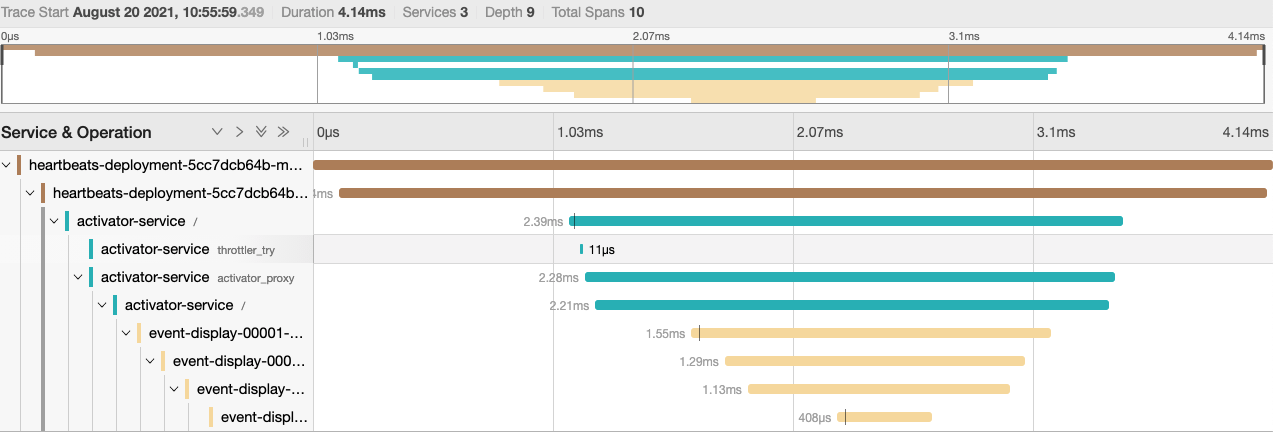The height and width of the screenshot is (433, 1273).
Task: Collapse the second heartbeats-deployment child span
Action: coord(31,193)
